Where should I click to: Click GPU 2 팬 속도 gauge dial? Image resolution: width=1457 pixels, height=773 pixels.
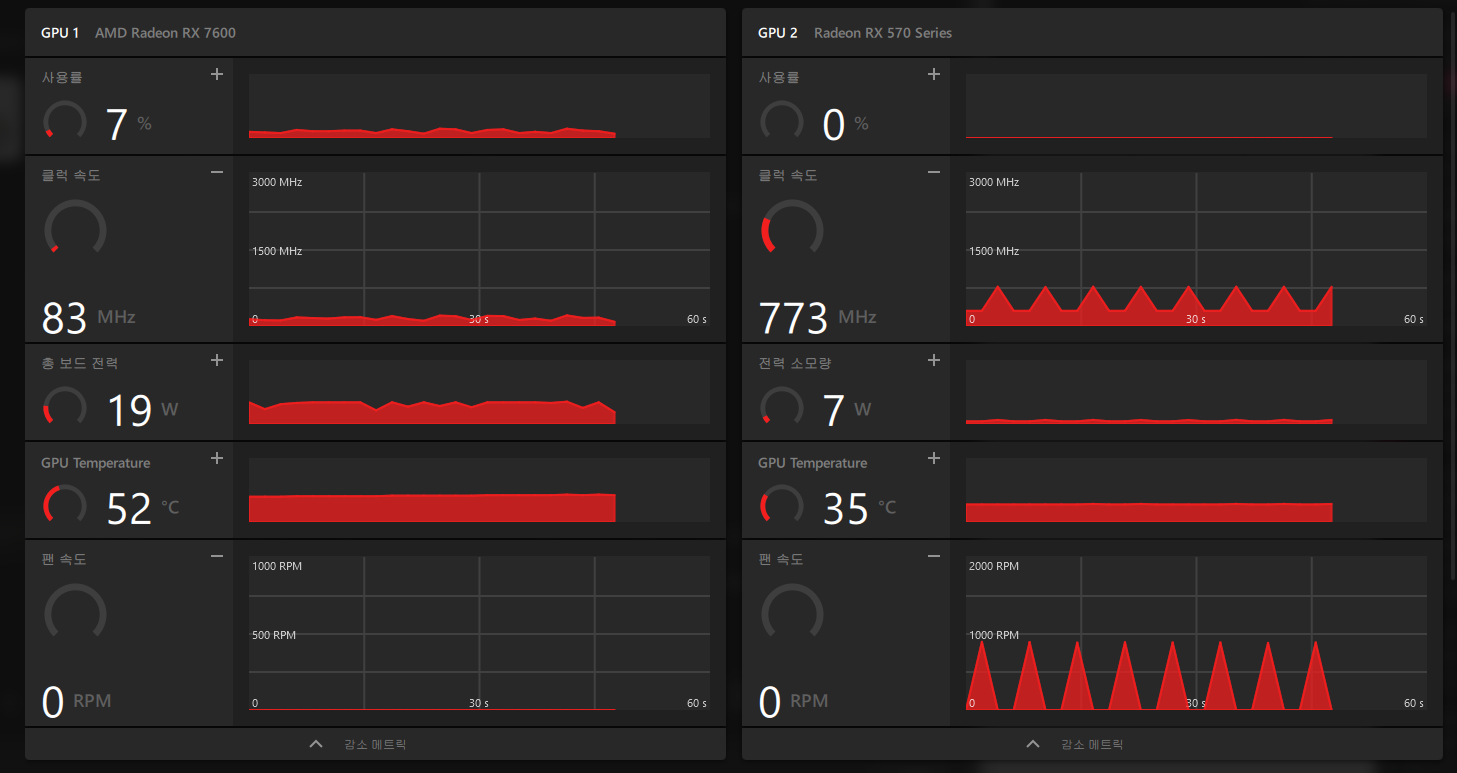[x=792, y=612]
